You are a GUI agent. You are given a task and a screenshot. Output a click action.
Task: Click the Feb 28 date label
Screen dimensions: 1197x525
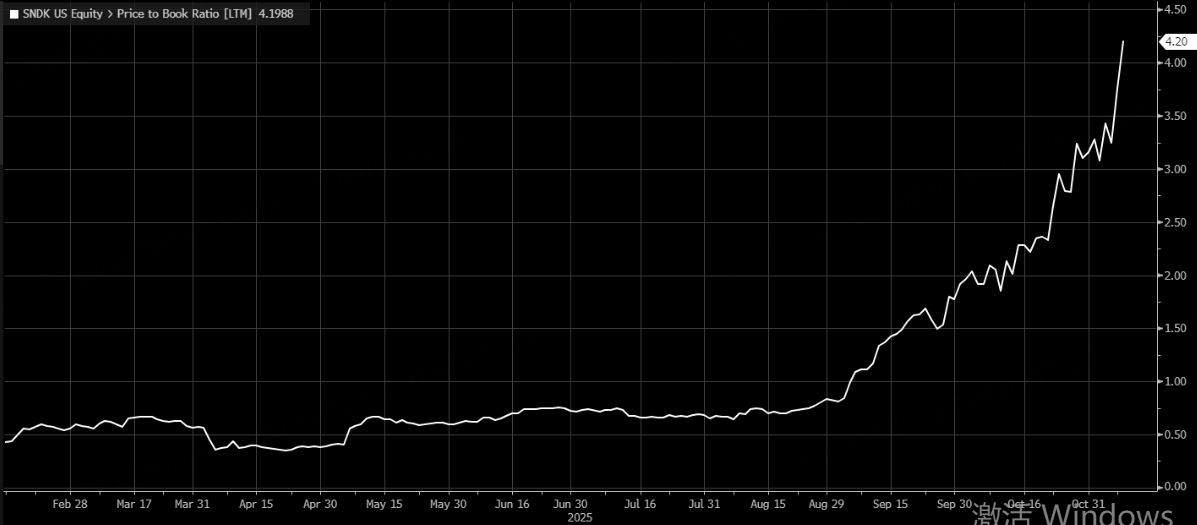pyautogui.click(x=69, y=504)
